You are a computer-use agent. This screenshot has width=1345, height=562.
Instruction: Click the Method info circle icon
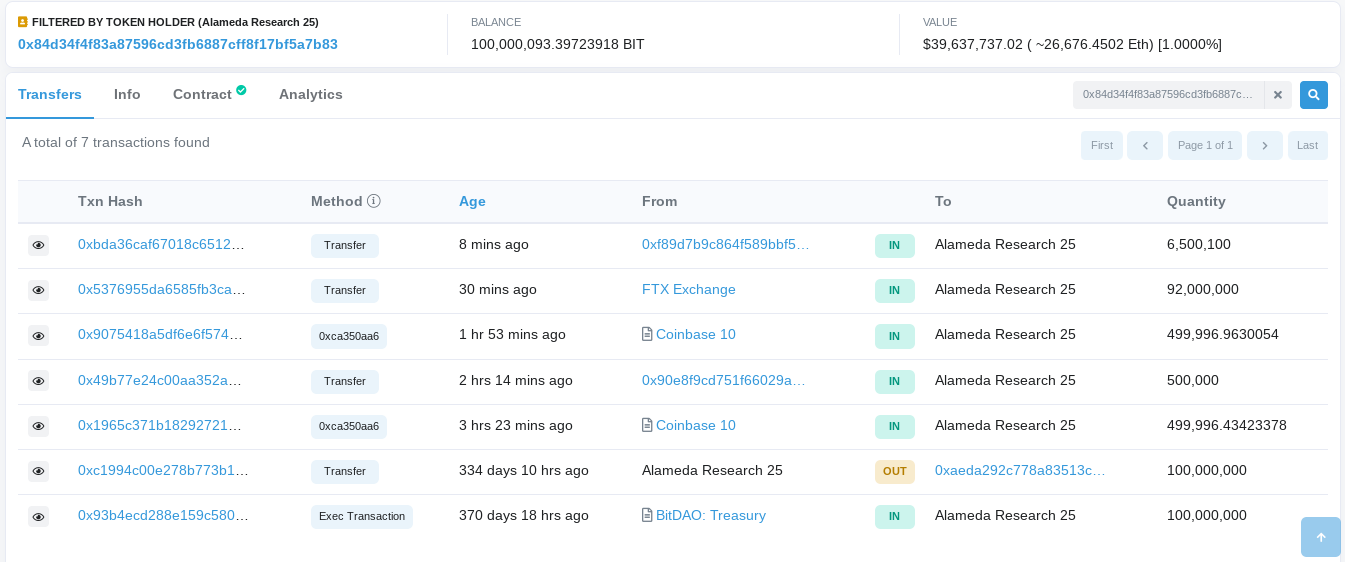(374, 201)
